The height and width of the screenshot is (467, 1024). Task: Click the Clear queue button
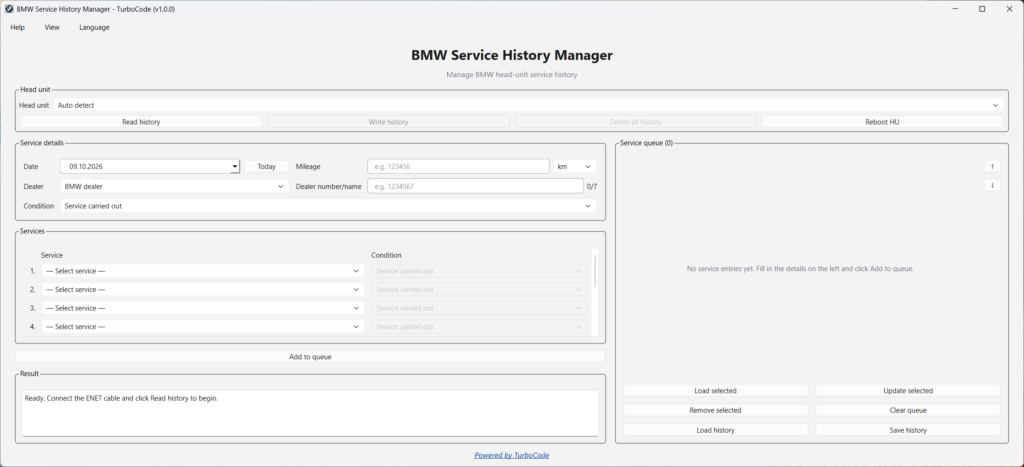(908, 410)
